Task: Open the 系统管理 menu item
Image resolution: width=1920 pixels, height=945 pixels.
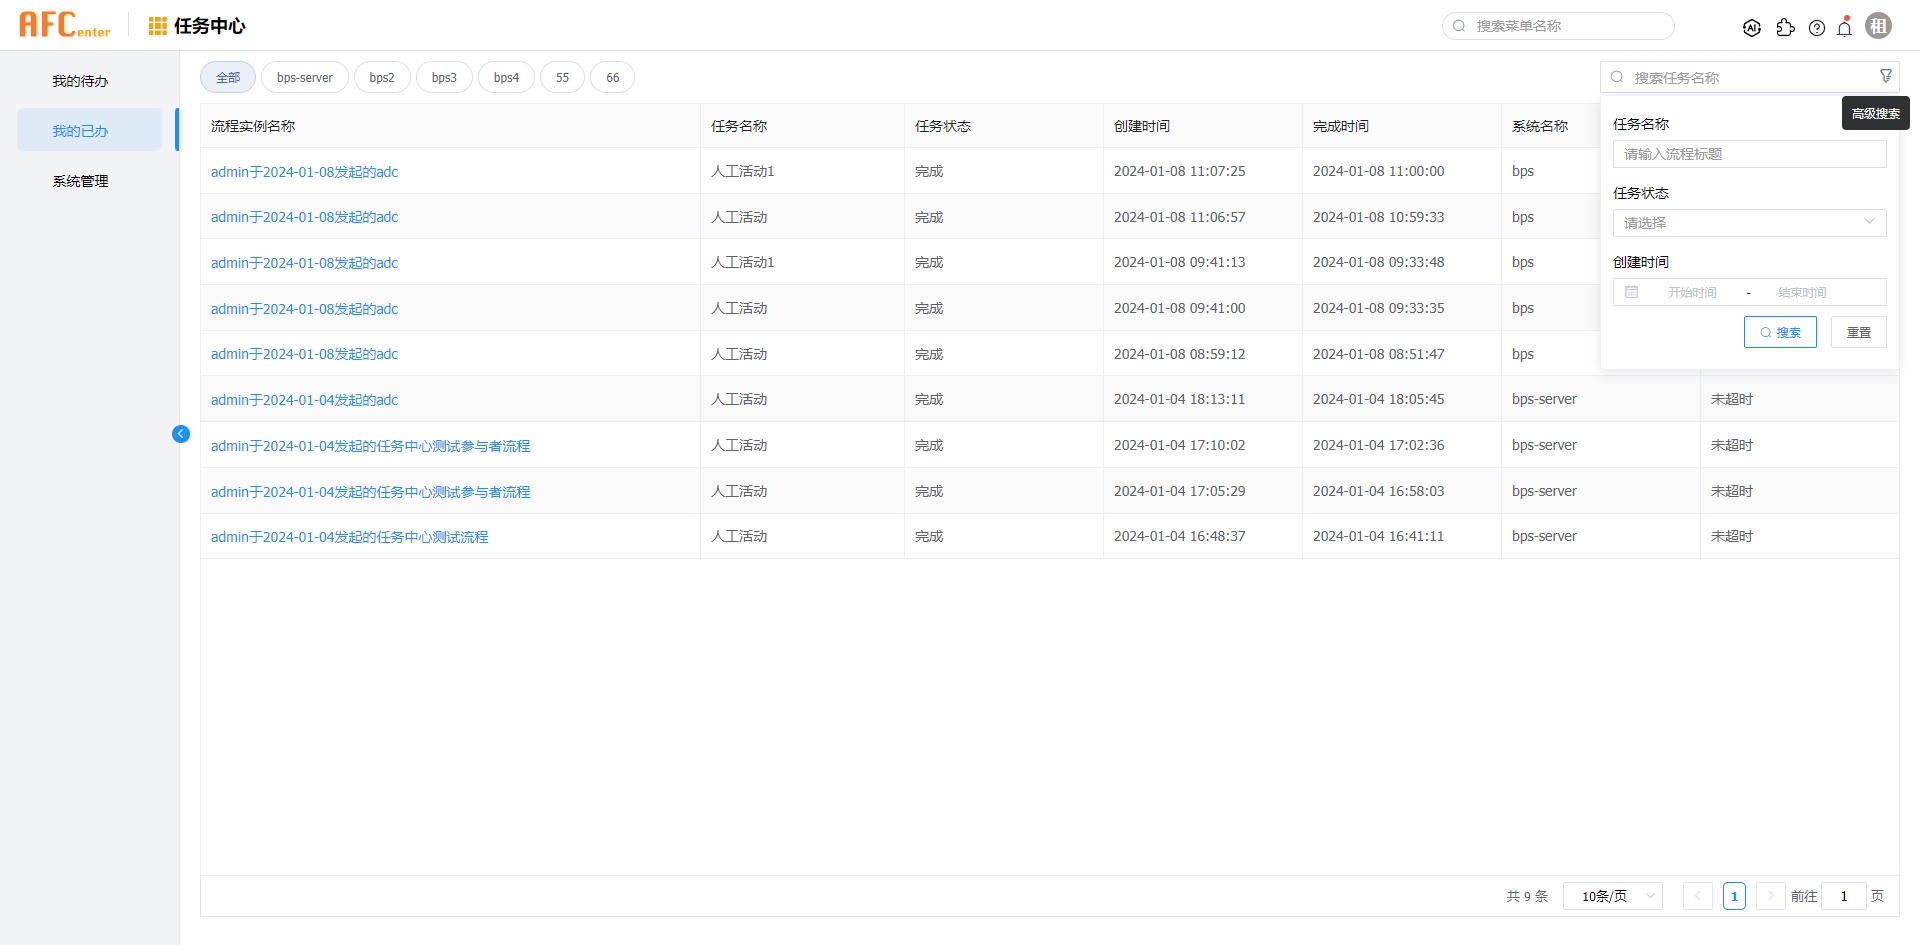Action: (x=80, y=181)
